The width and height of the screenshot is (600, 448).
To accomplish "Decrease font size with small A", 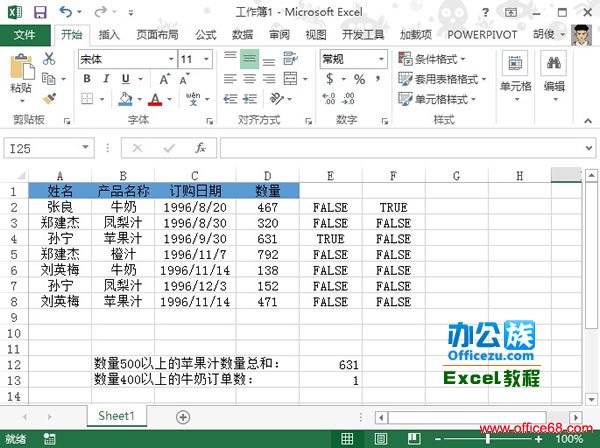I will 184,79.
